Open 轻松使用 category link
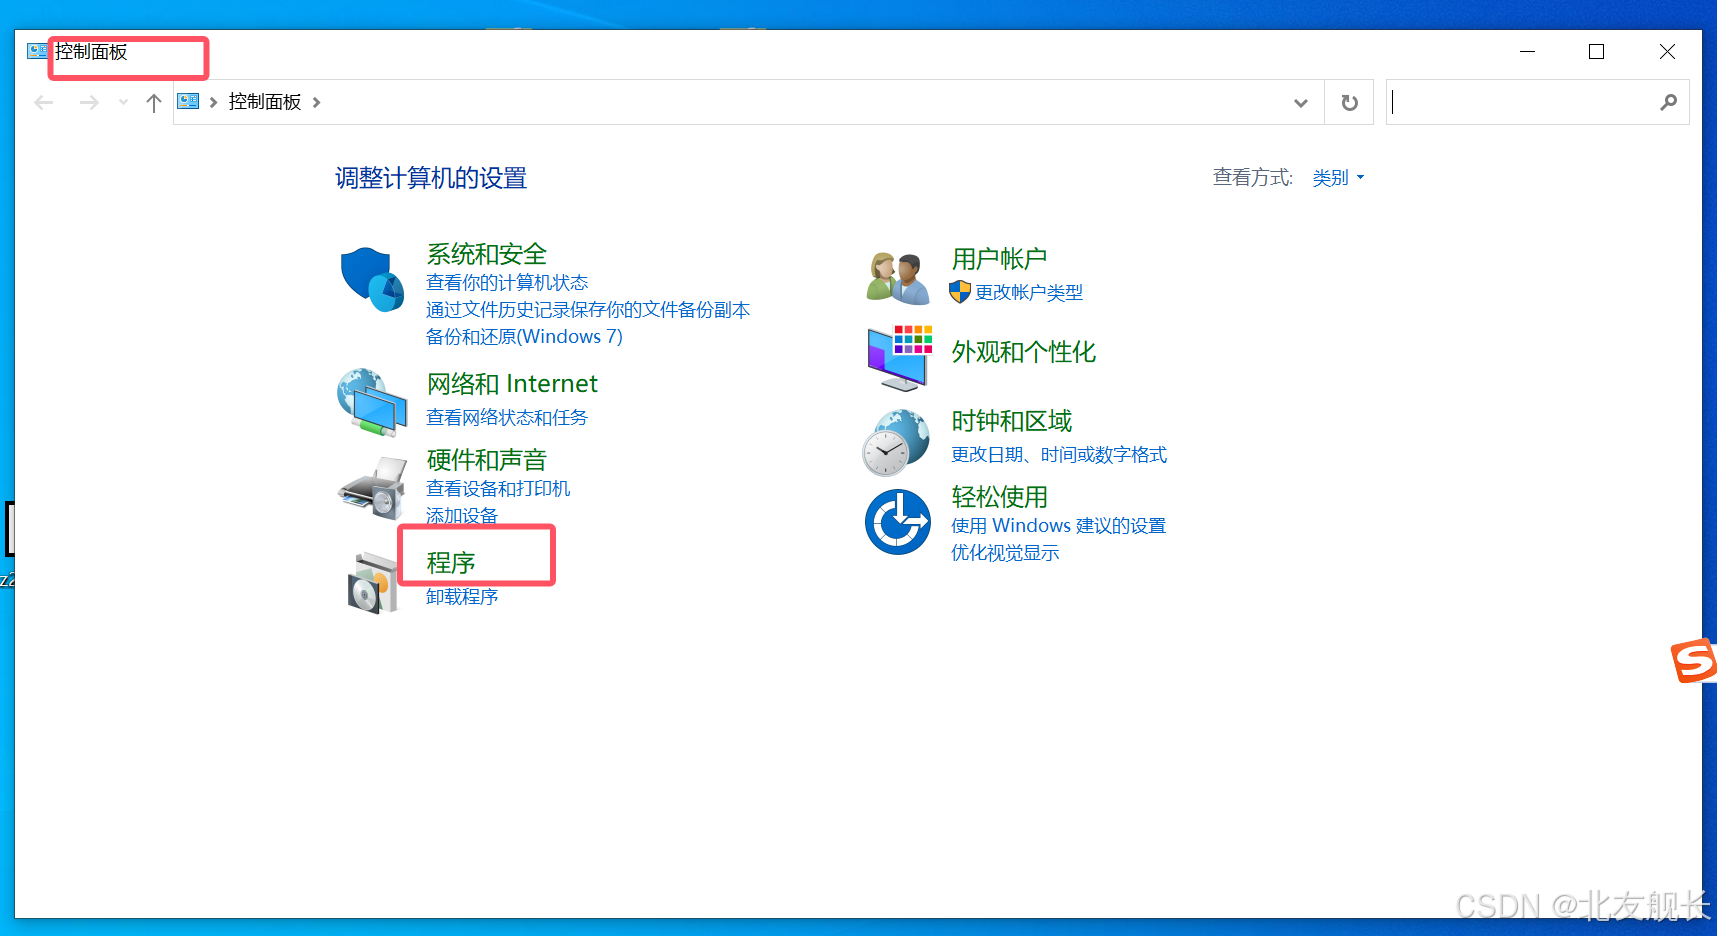Viewport: 1717px width, 936px height. [x=999, y=497]
